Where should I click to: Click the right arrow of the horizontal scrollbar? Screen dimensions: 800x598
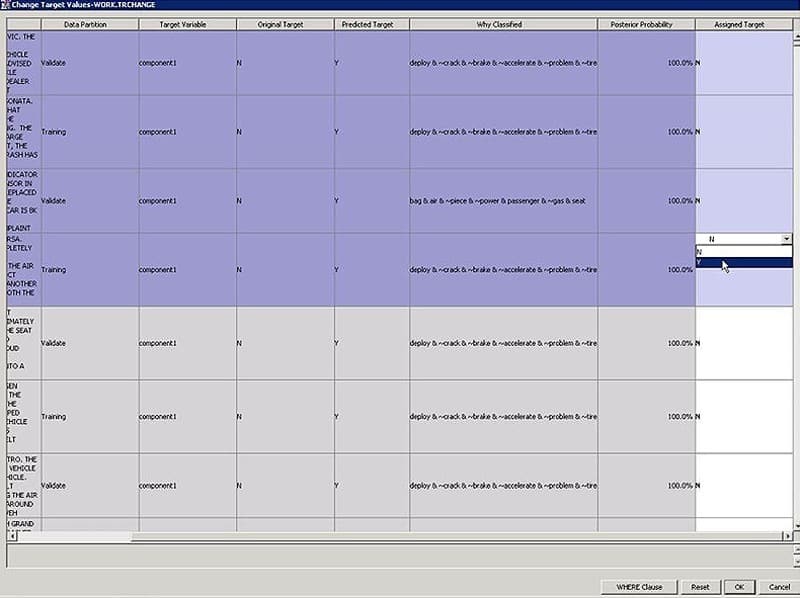point(787,537)
